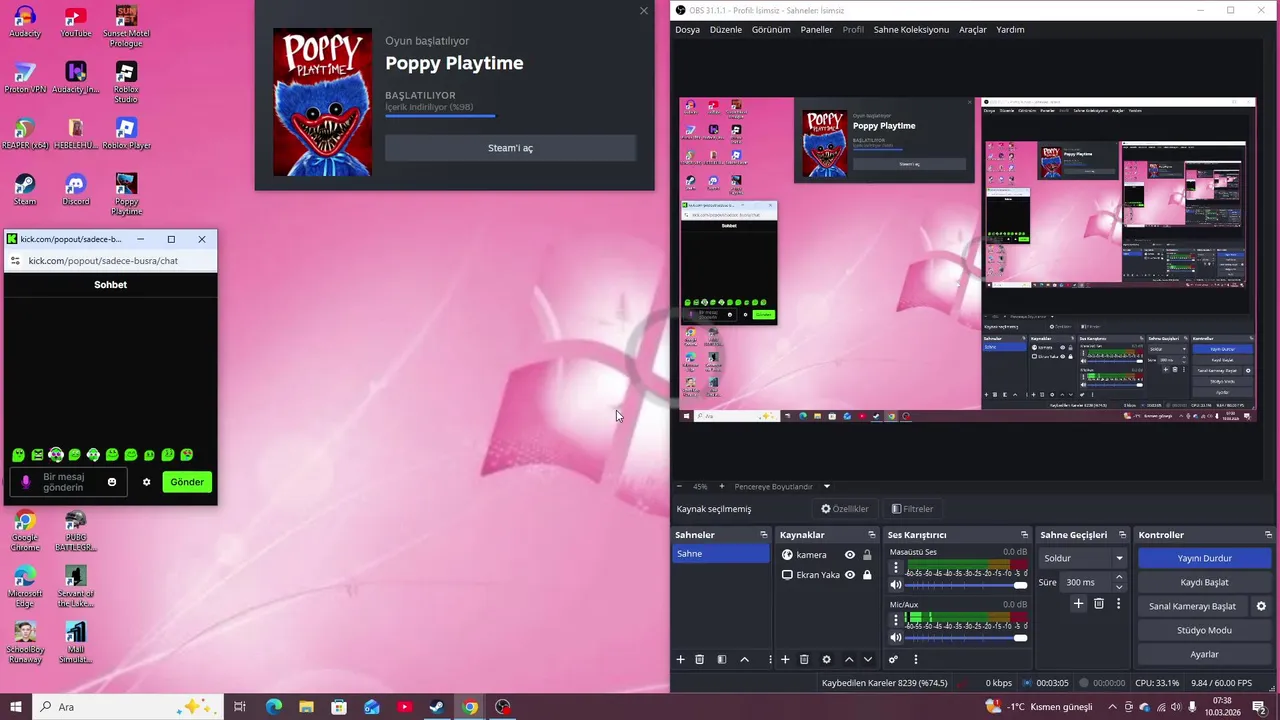Pop out the Kaynaklar dock panel
The image size is (1280, 720).
point(872,535)
